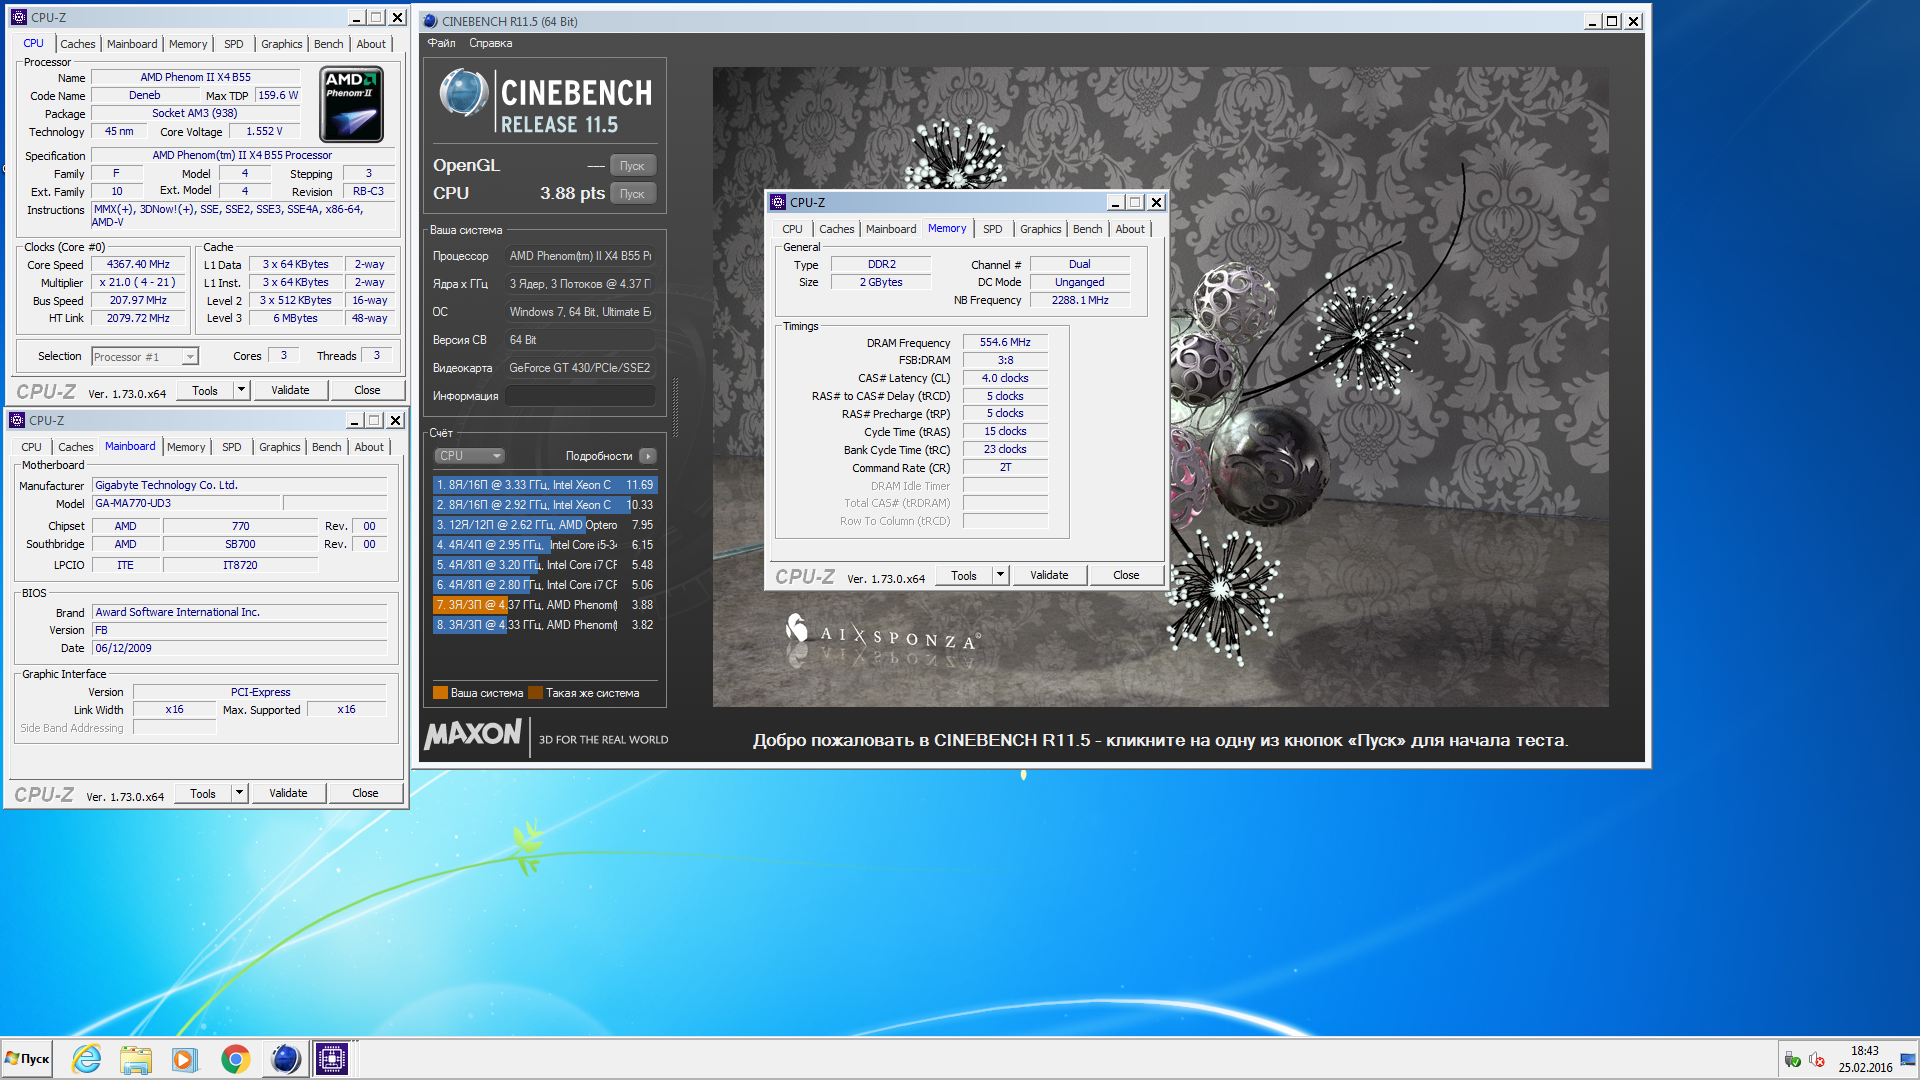Image resolution: width=1920 pixels, height=1080 pixels.
Task: Open the Файл menu in Cinebench
Action: click(x=441, y=43)
